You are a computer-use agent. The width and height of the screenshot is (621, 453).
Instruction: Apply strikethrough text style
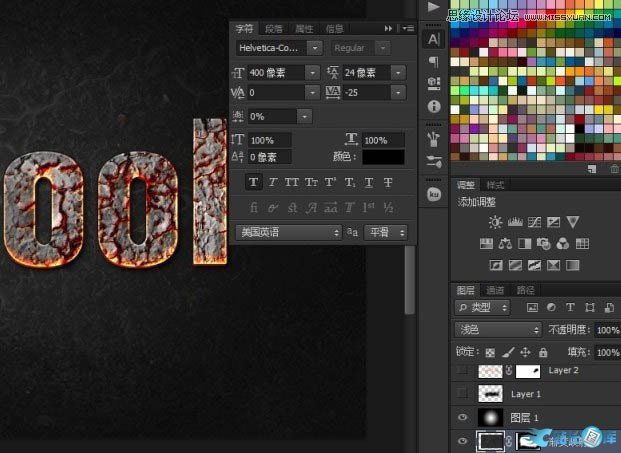pos(388,182)
